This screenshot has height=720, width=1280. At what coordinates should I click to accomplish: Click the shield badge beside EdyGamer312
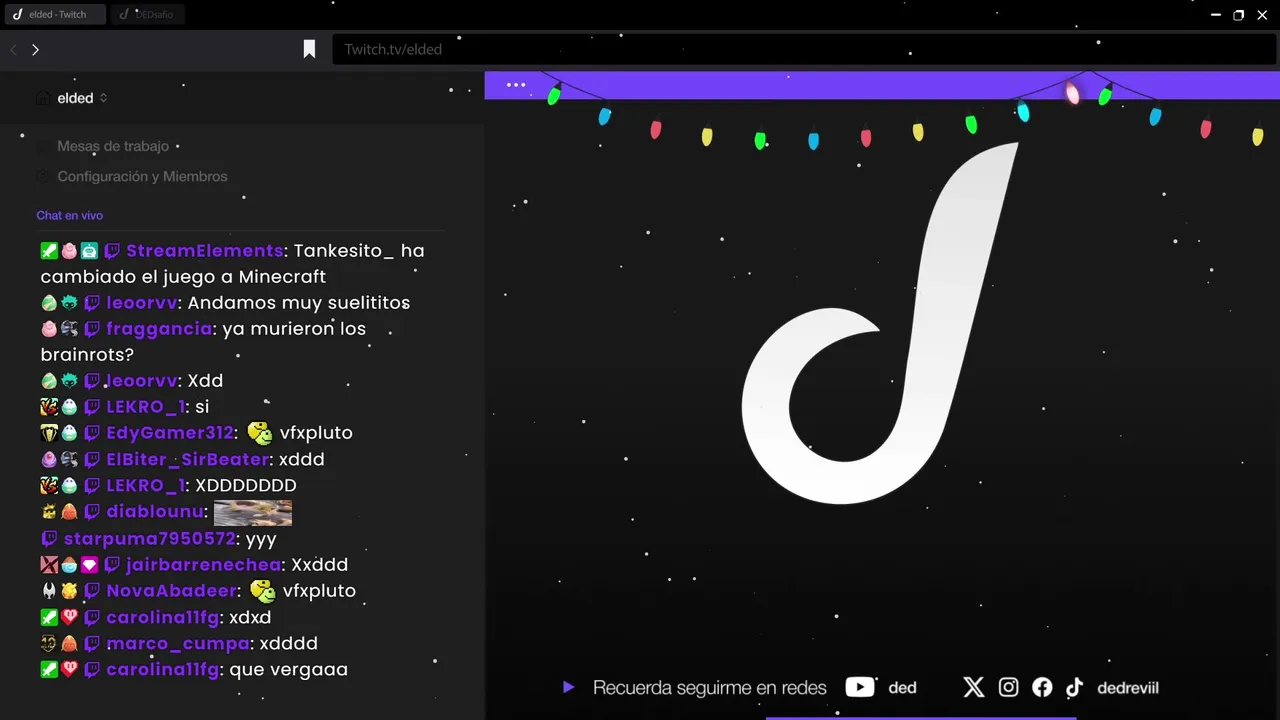point(49,432)
